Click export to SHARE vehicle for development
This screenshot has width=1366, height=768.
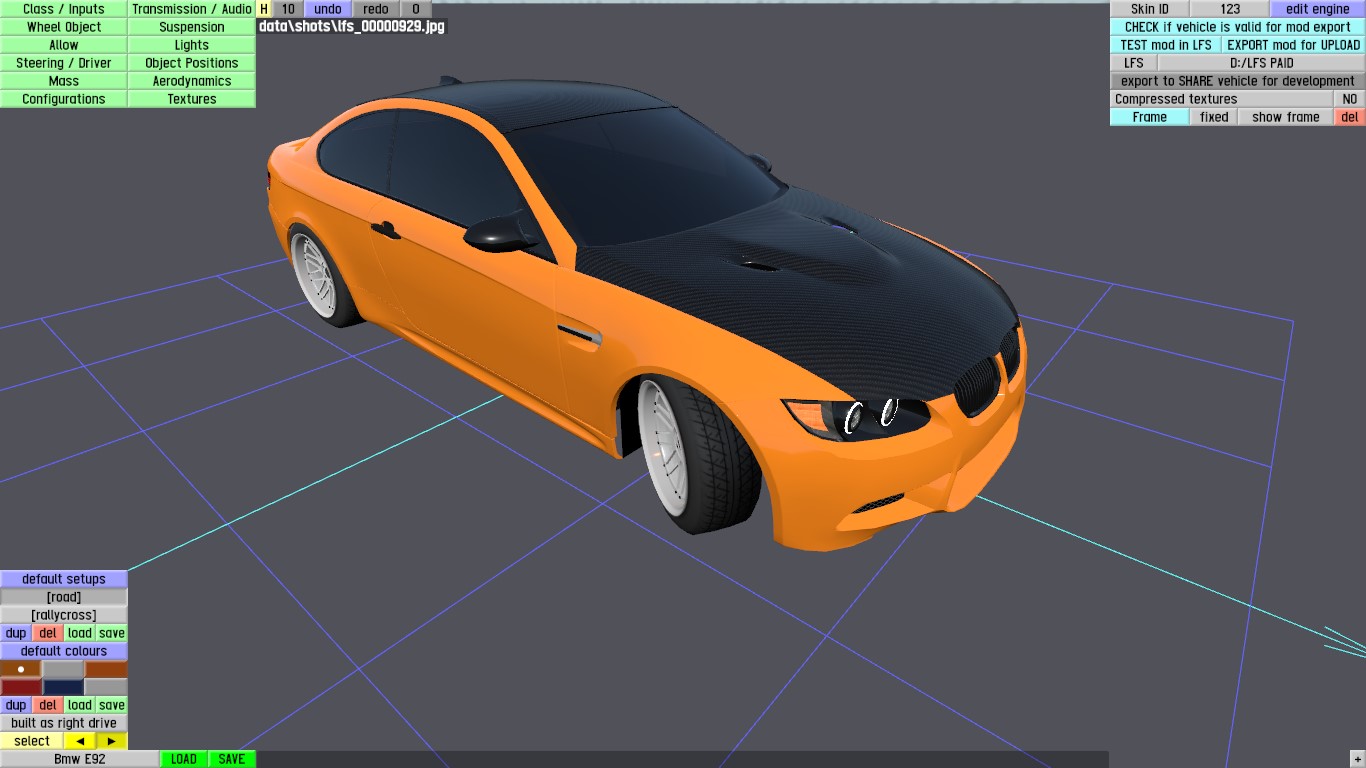(x=1238, y=81)
